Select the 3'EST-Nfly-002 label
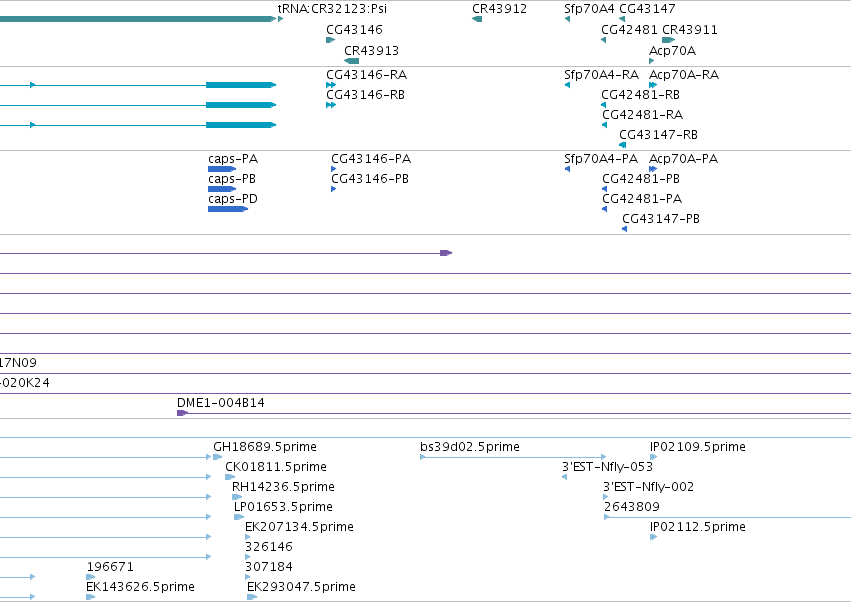851x602 pixels. coord(649,487)
